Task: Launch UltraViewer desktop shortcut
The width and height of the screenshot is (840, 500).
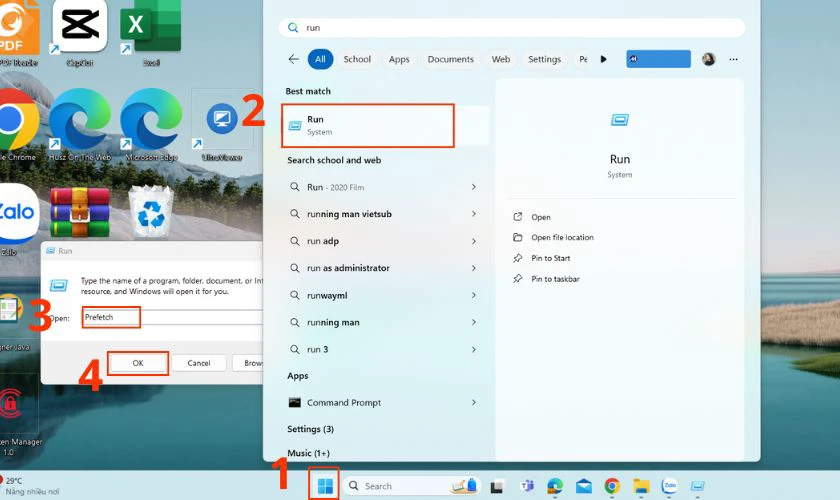Action: click(221, 122)
